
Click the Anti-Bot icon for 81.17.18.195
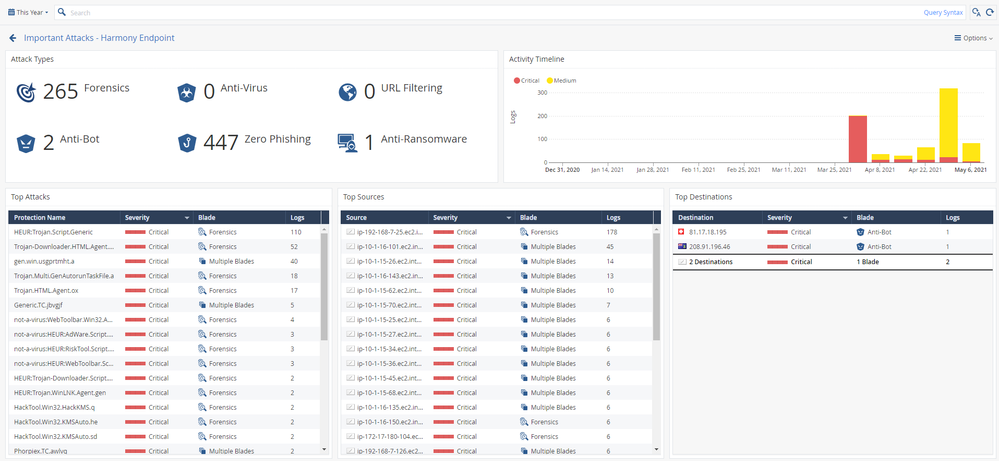(861, 232)
